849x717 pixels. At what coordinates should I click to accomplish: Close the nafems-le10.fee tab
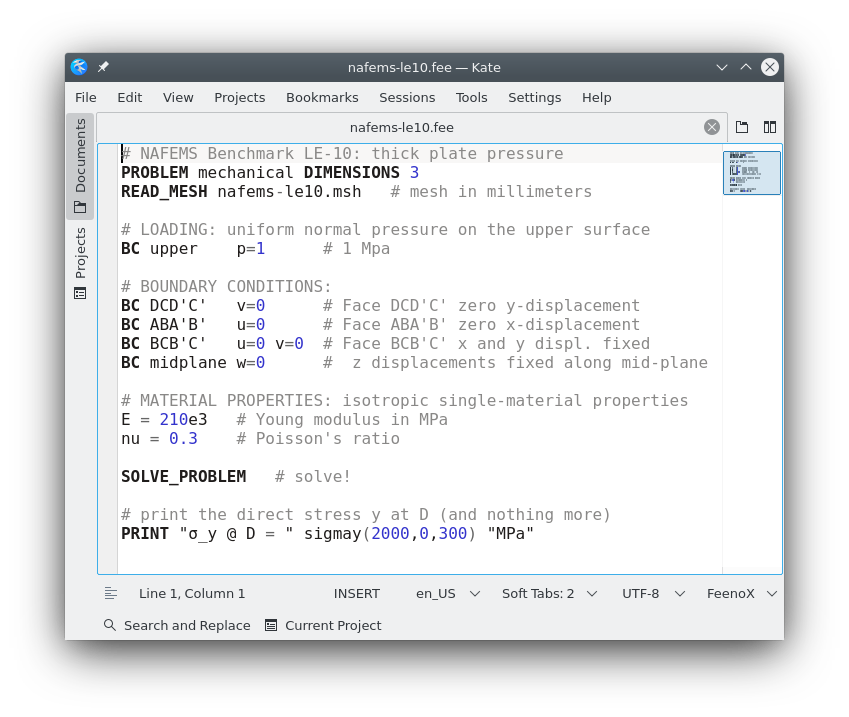(711, 127)
